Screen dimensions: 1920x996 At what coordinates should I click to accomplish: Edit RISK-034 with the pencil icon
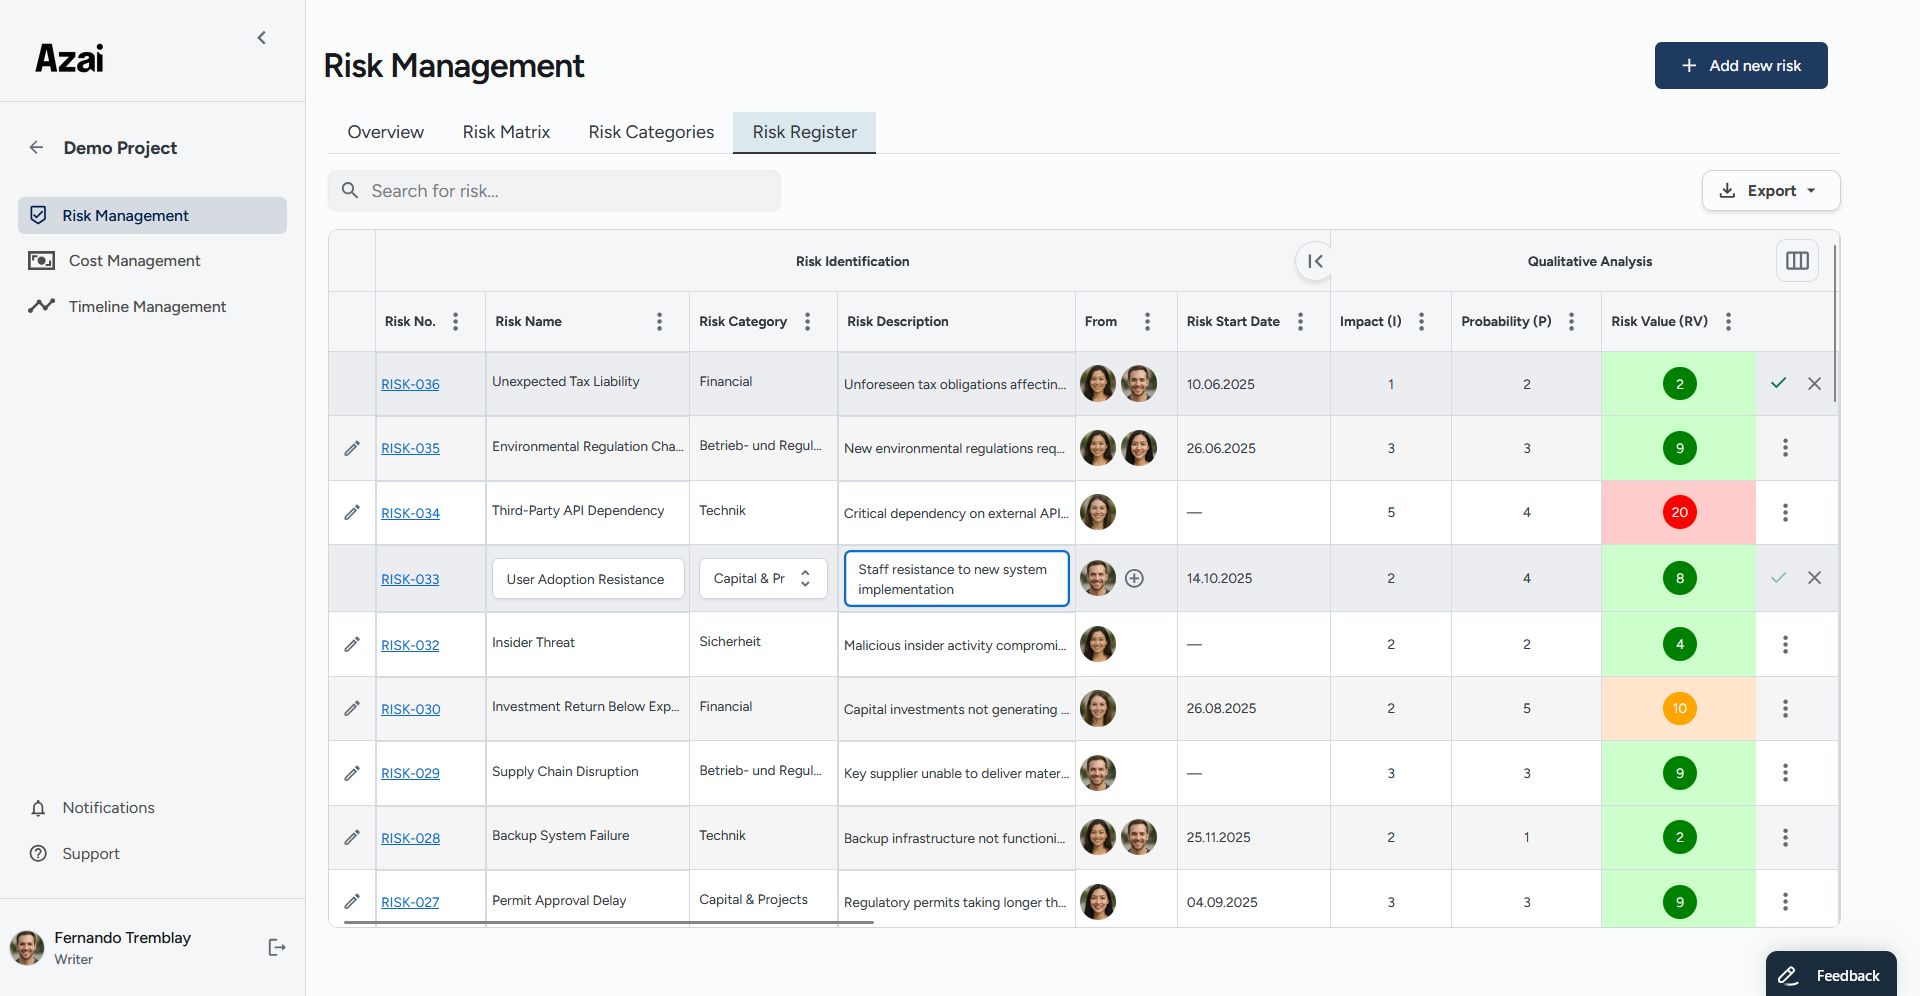[x=352, y=512]
